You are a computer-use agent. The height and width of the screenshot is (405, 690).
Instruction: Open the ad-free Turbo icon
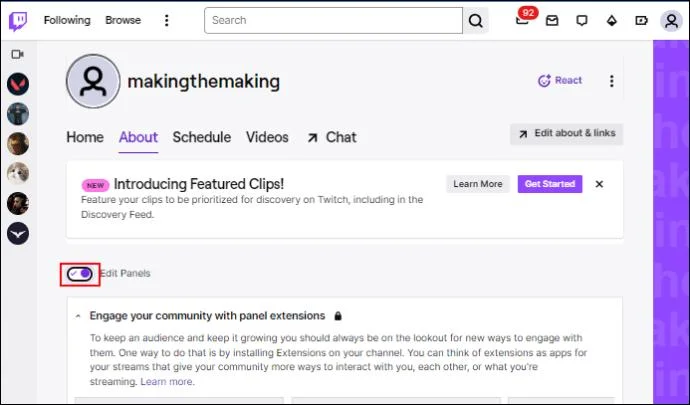[641, 20]
